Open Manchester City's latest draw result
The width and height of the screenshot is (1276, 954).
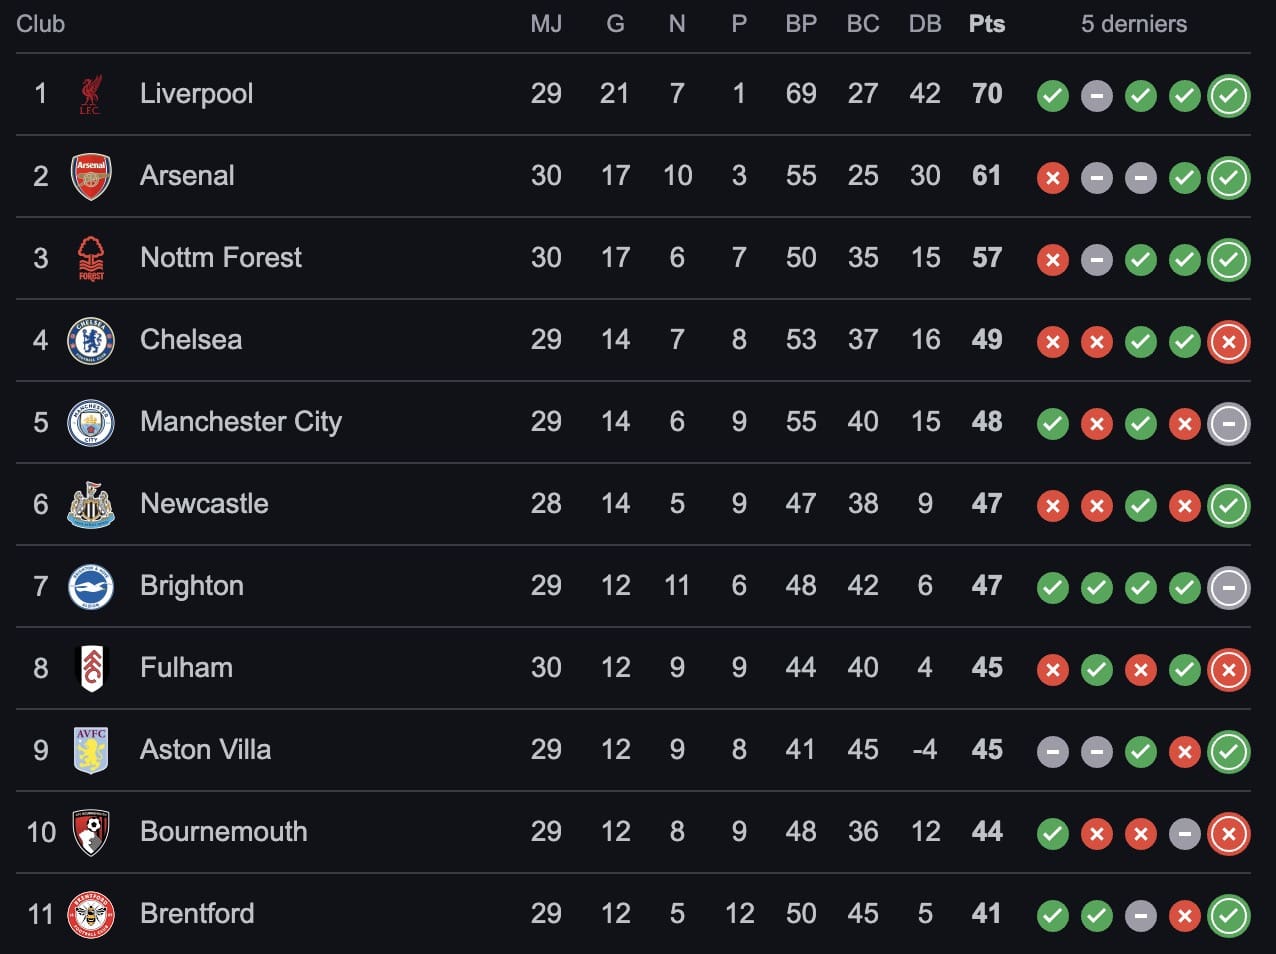1229,424
